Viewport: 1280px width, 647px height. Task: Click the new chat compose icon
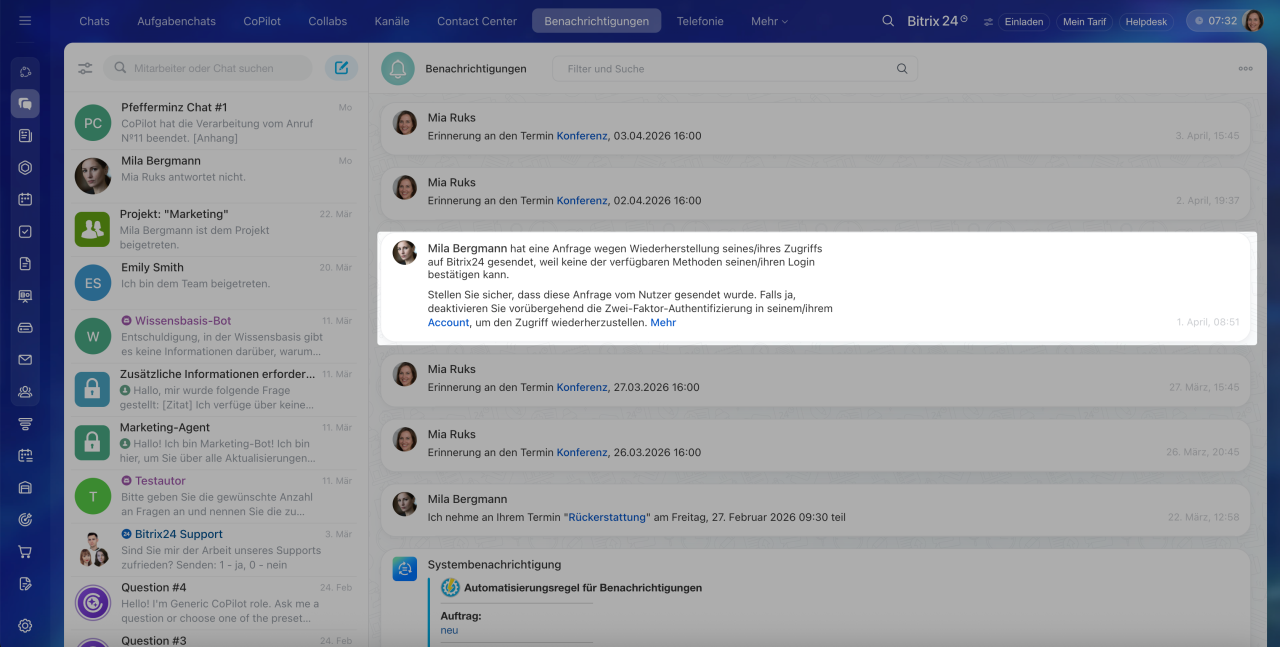pos(341,68)
